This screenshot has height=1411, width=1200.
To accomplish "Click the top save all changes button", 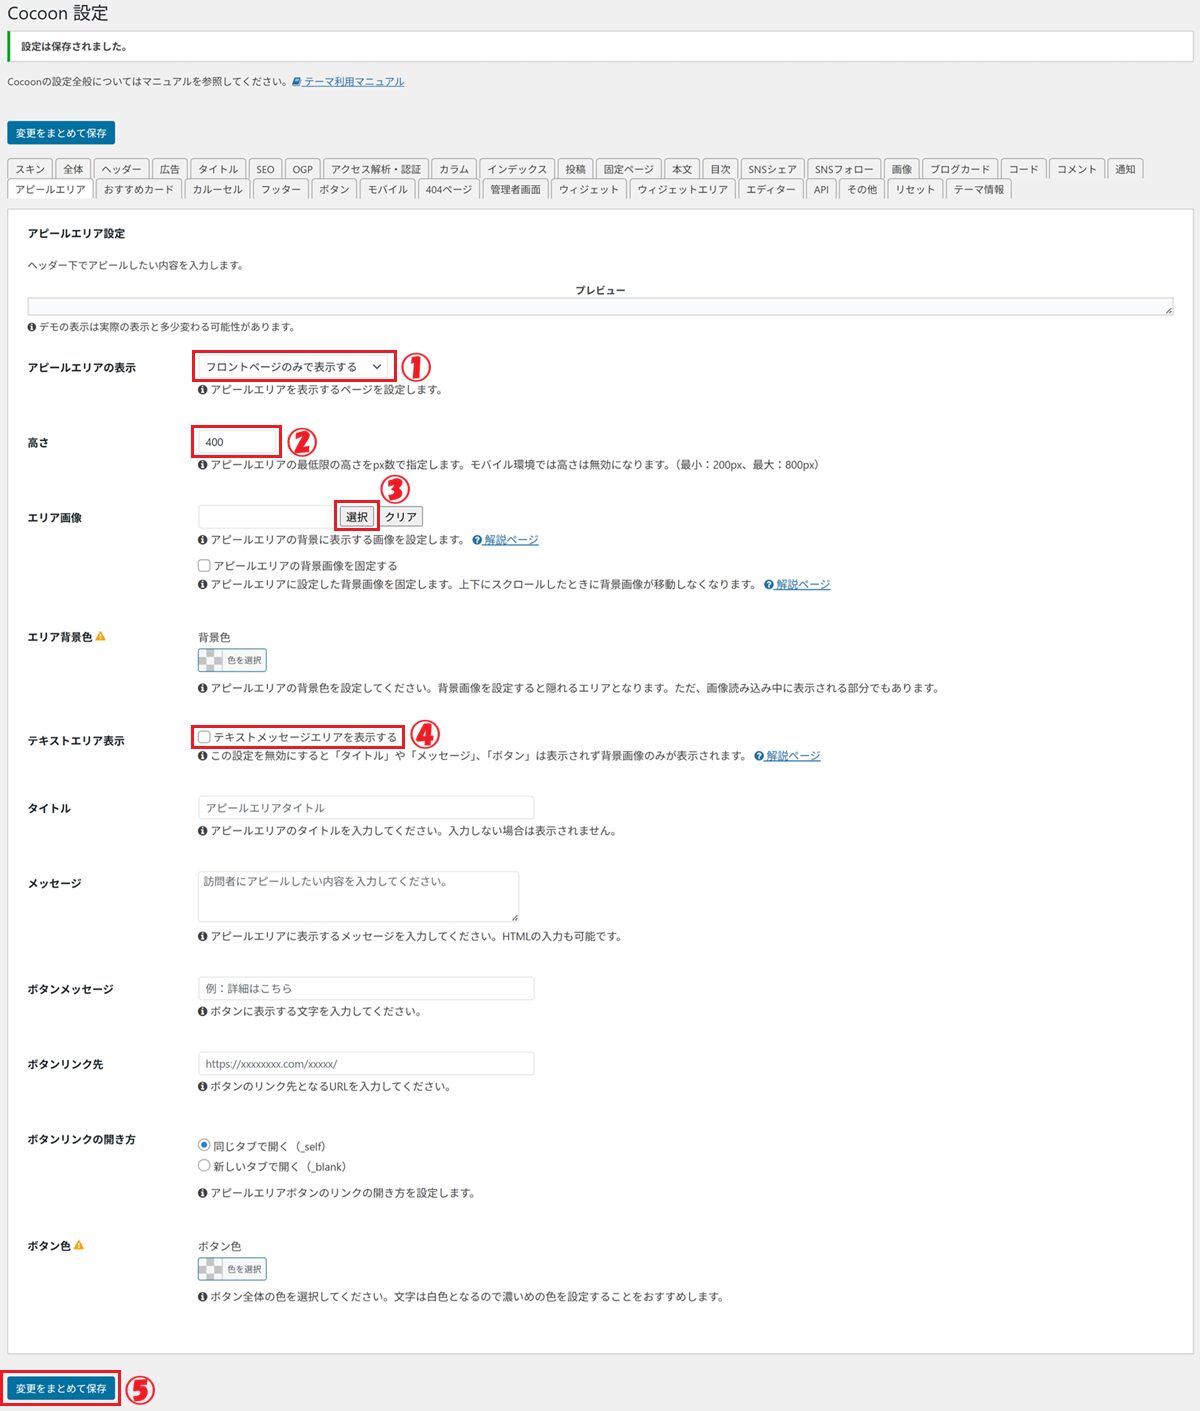I will [61, 133].
